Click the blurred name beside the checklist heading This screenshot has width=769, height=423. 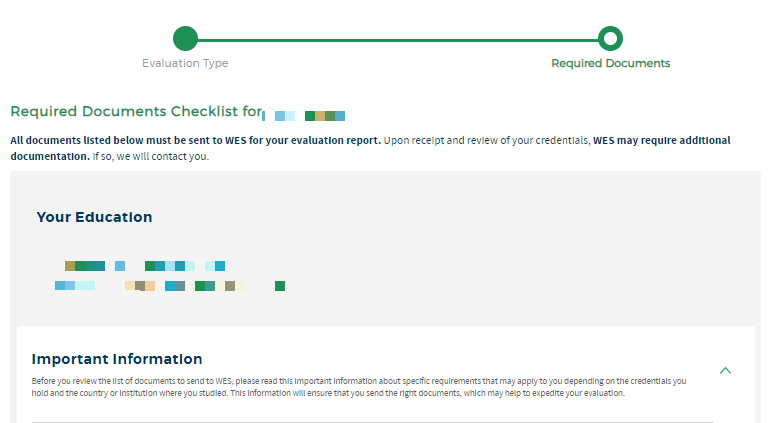310,116
